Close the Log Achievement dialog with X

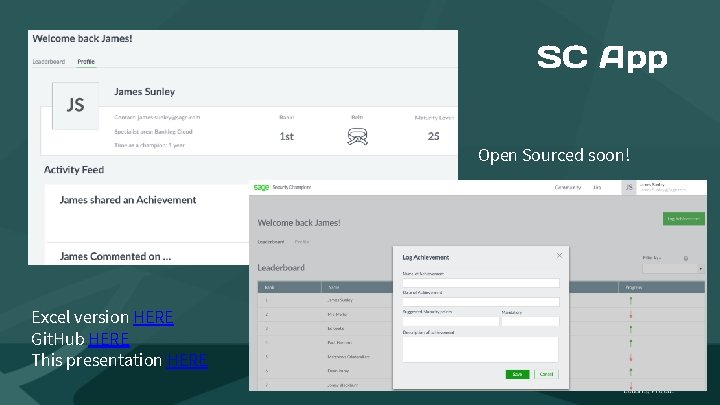559,255
